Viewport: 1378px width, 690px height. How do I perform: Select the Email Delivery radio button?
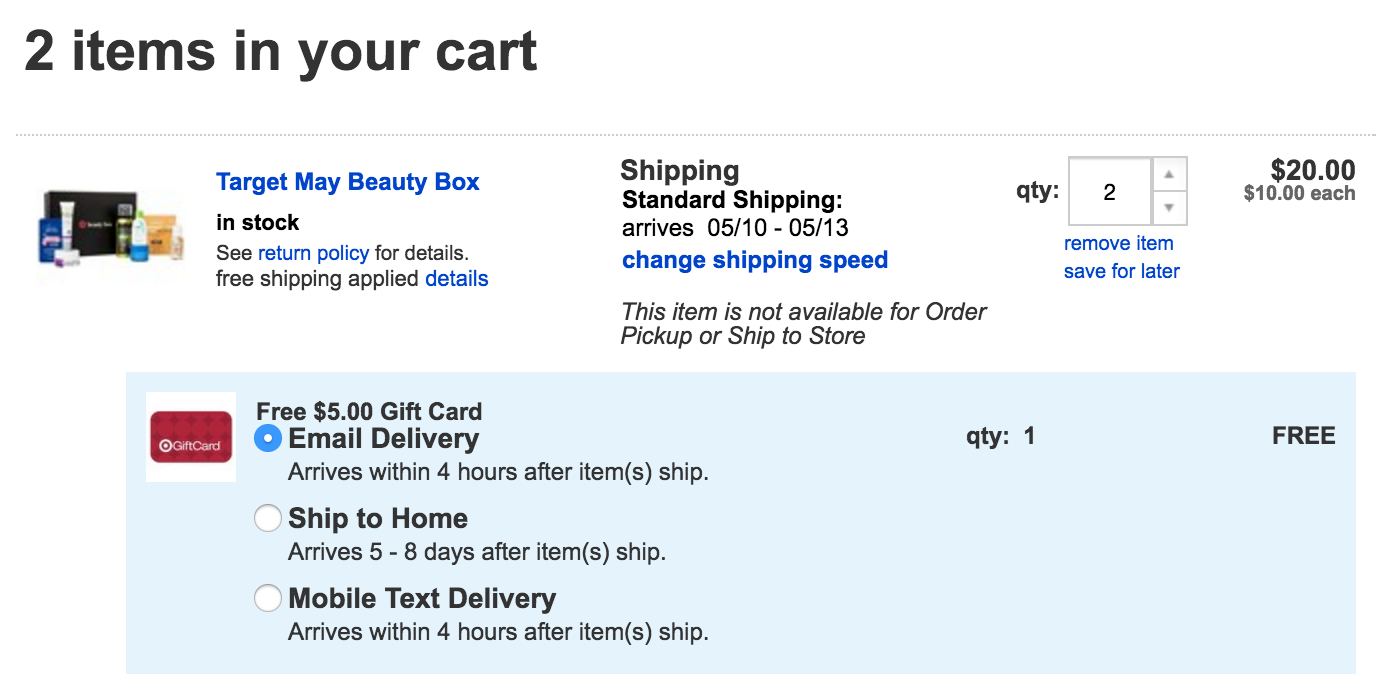tap(268, 438)
